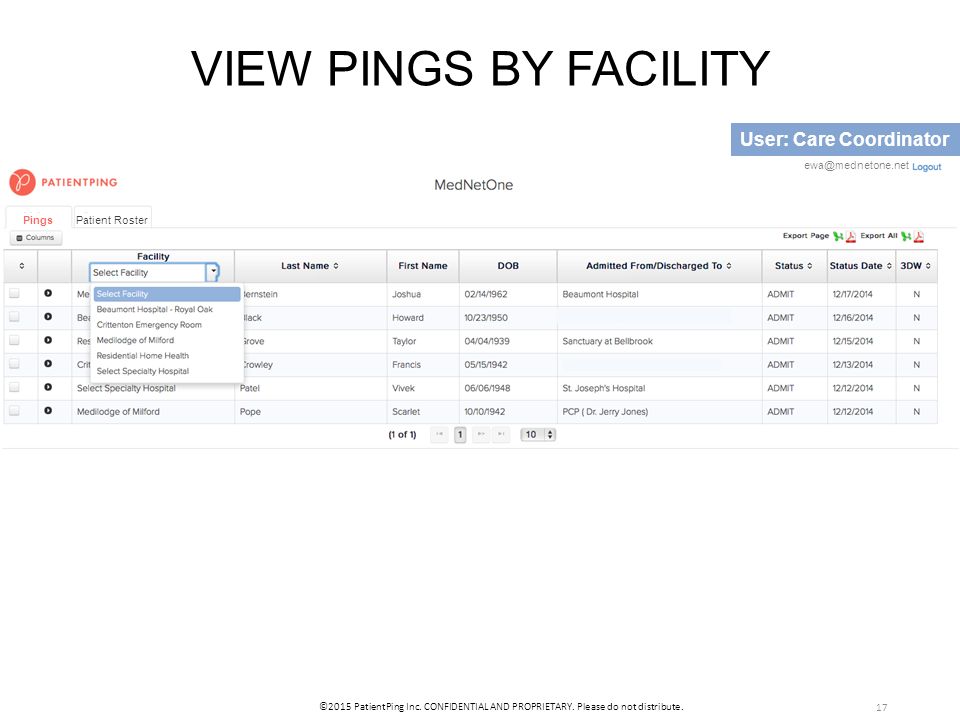Click the First Name column header
The width and height of the screenshot is (960, 720).
pos(422,266)
